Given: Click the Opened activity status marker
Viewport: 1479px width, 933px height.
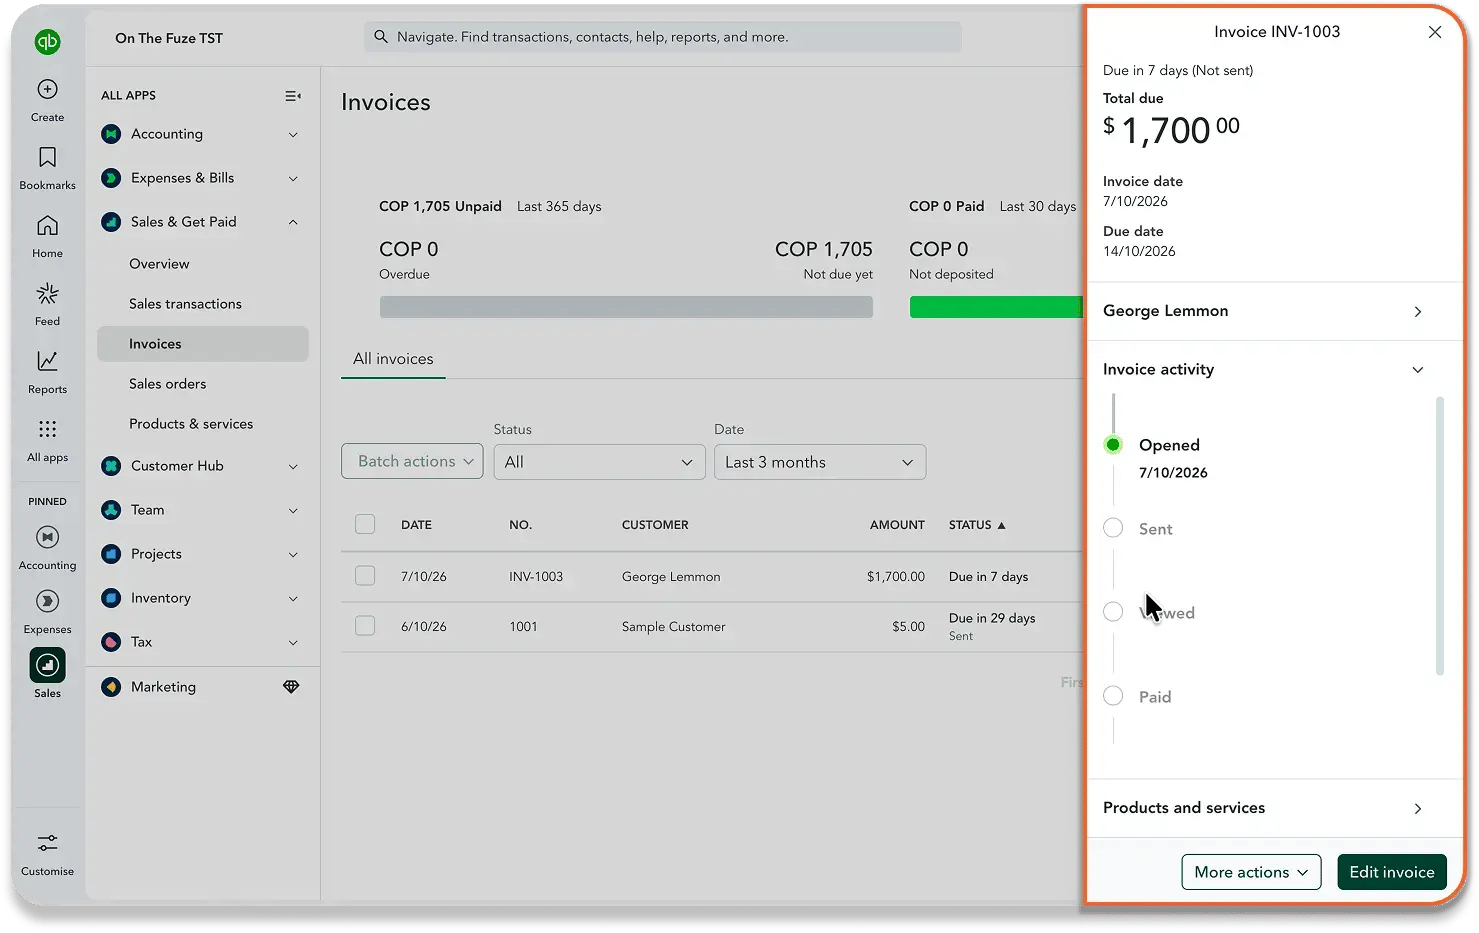Looking at the screenshot, I should pyautogui.click(x=1113, y=445).
